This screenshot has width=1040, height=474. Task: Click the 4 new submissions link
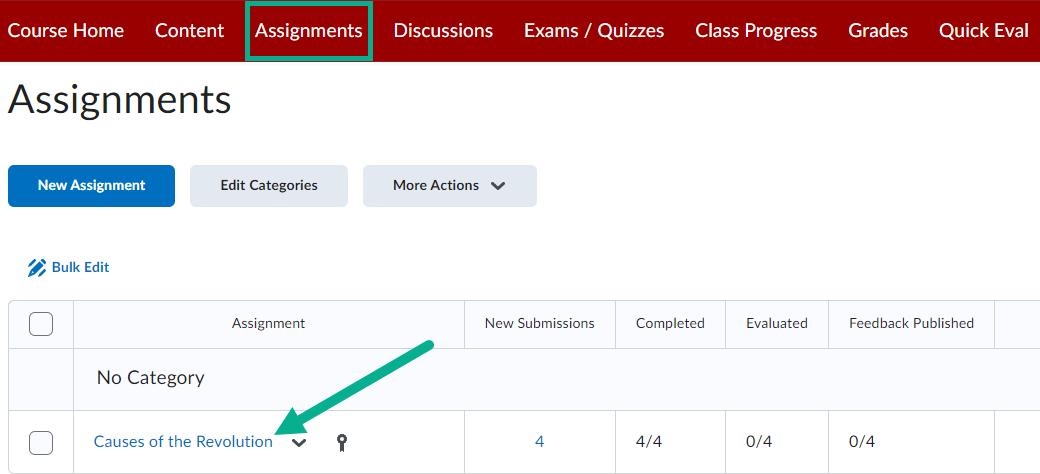click(540, 442)
